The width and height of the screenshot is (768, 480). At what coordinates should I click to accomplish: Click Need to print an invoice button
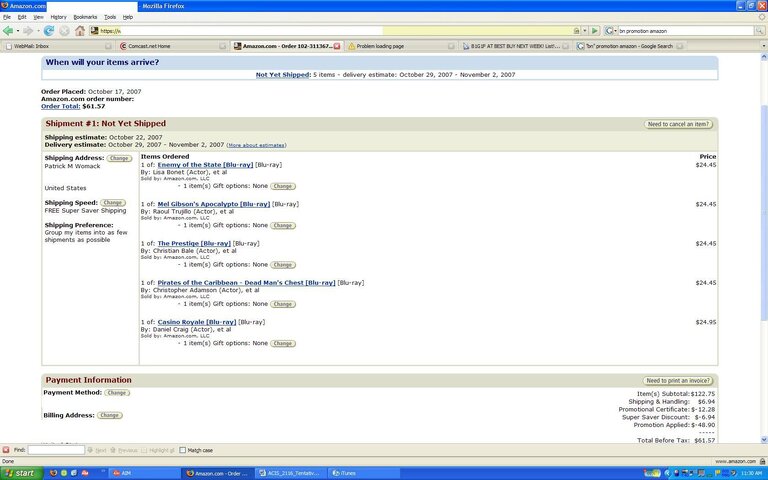(678, 381)
